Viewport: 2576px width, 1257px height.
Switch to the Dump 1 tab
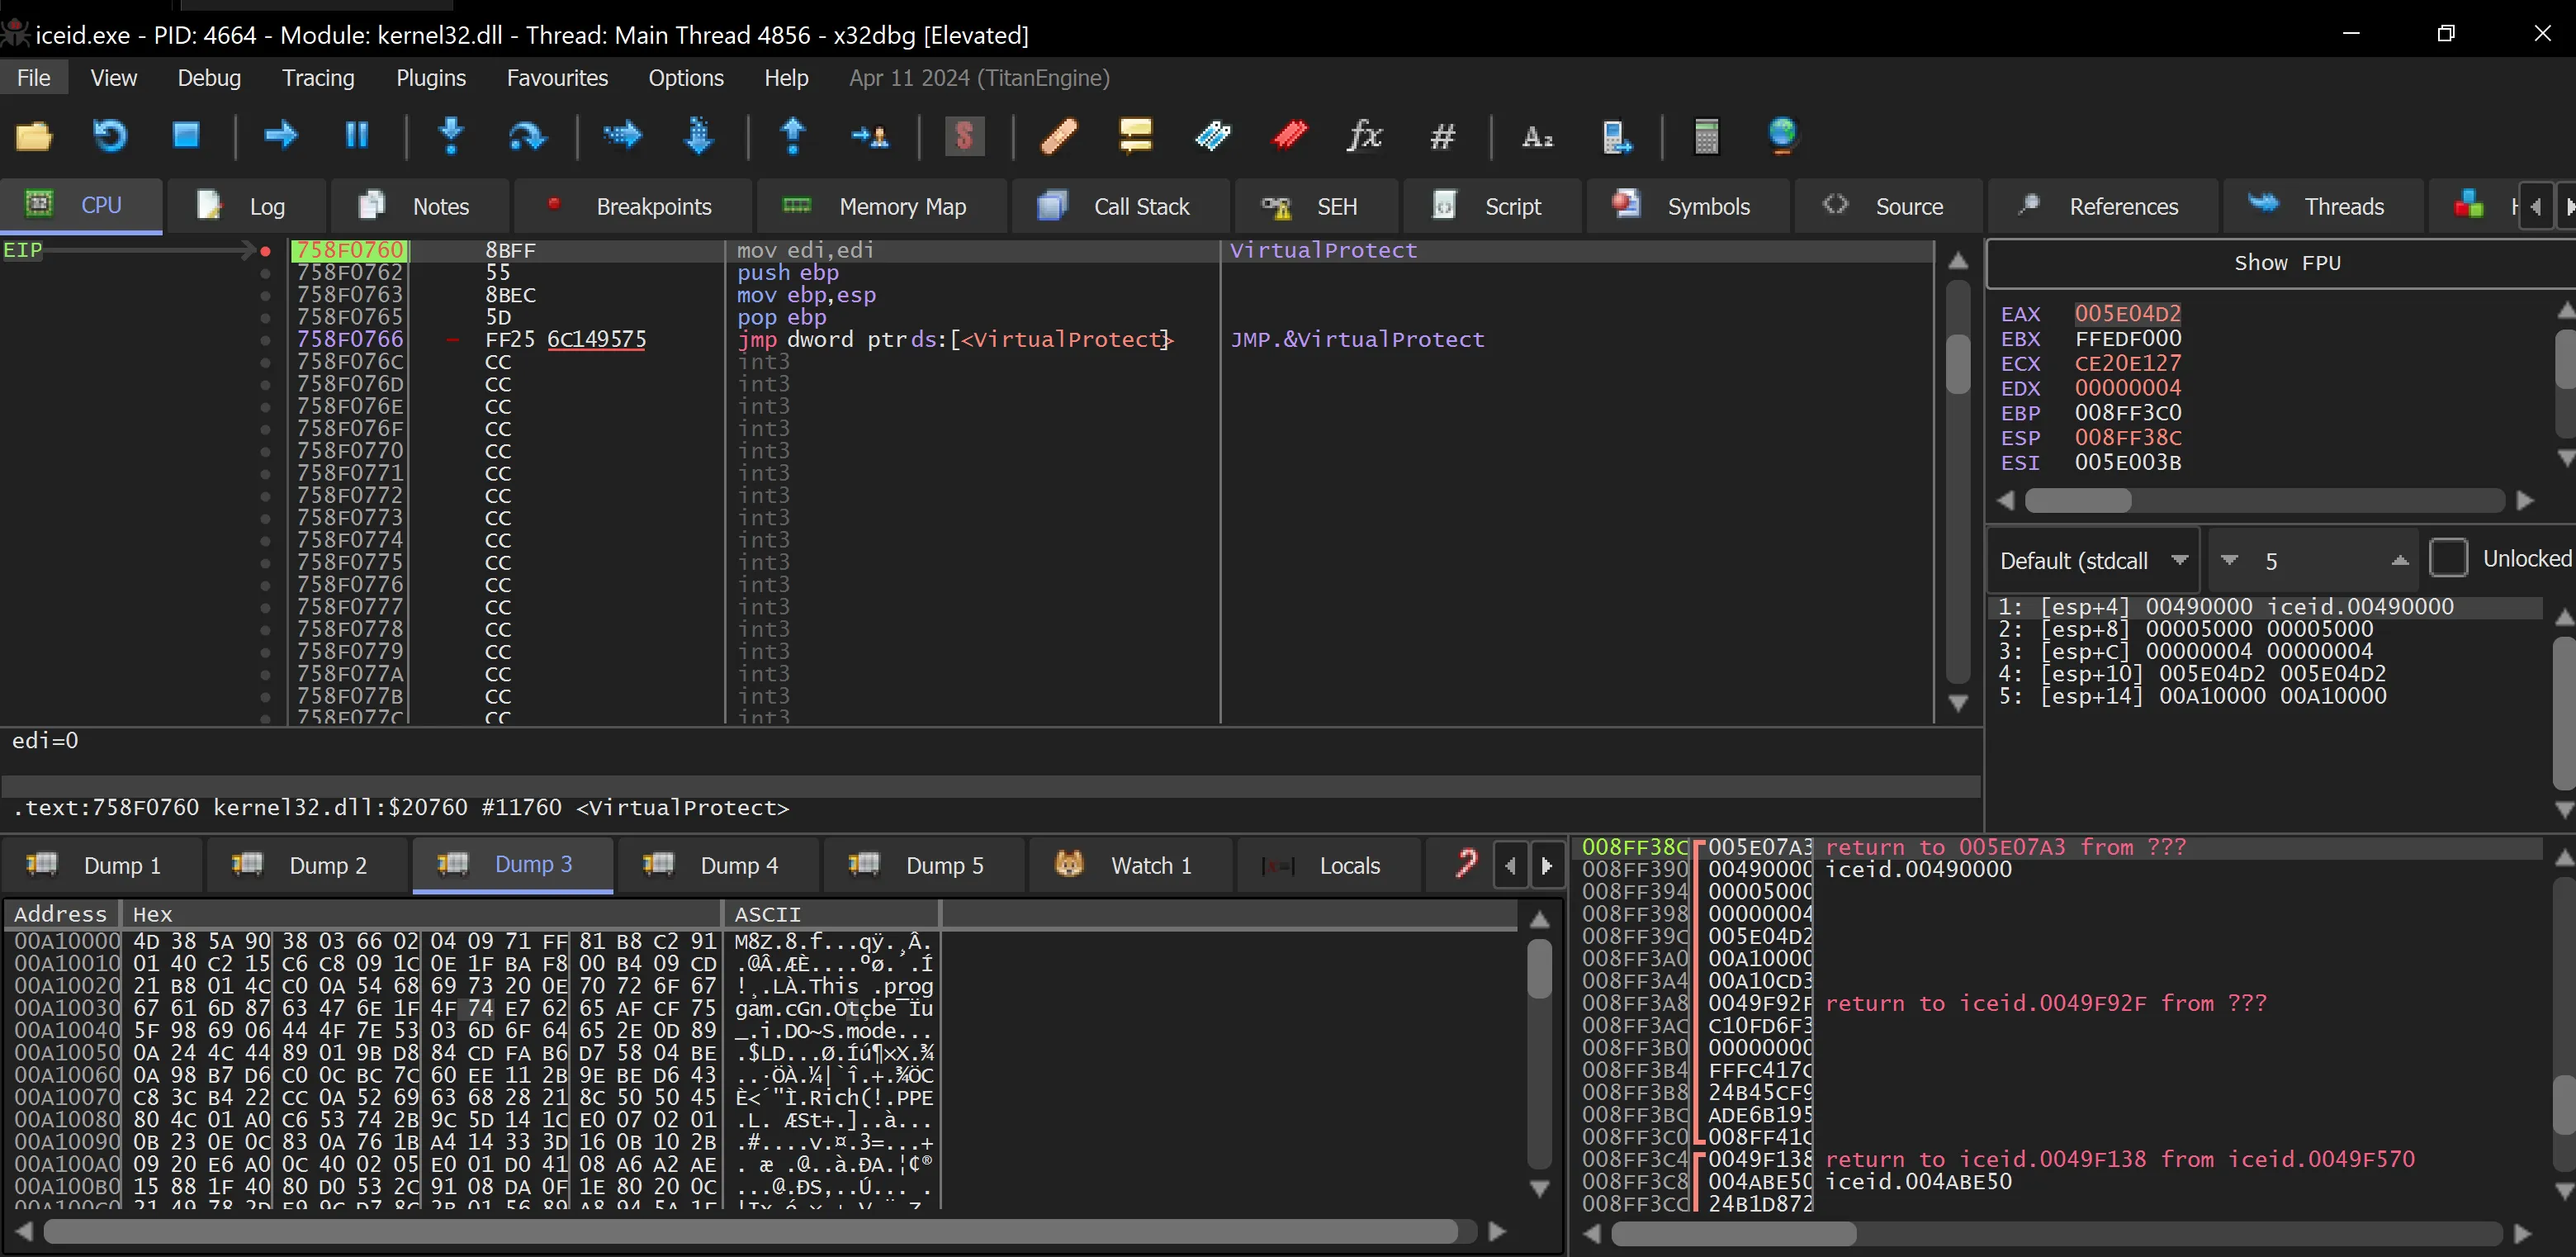pos(102,866)
